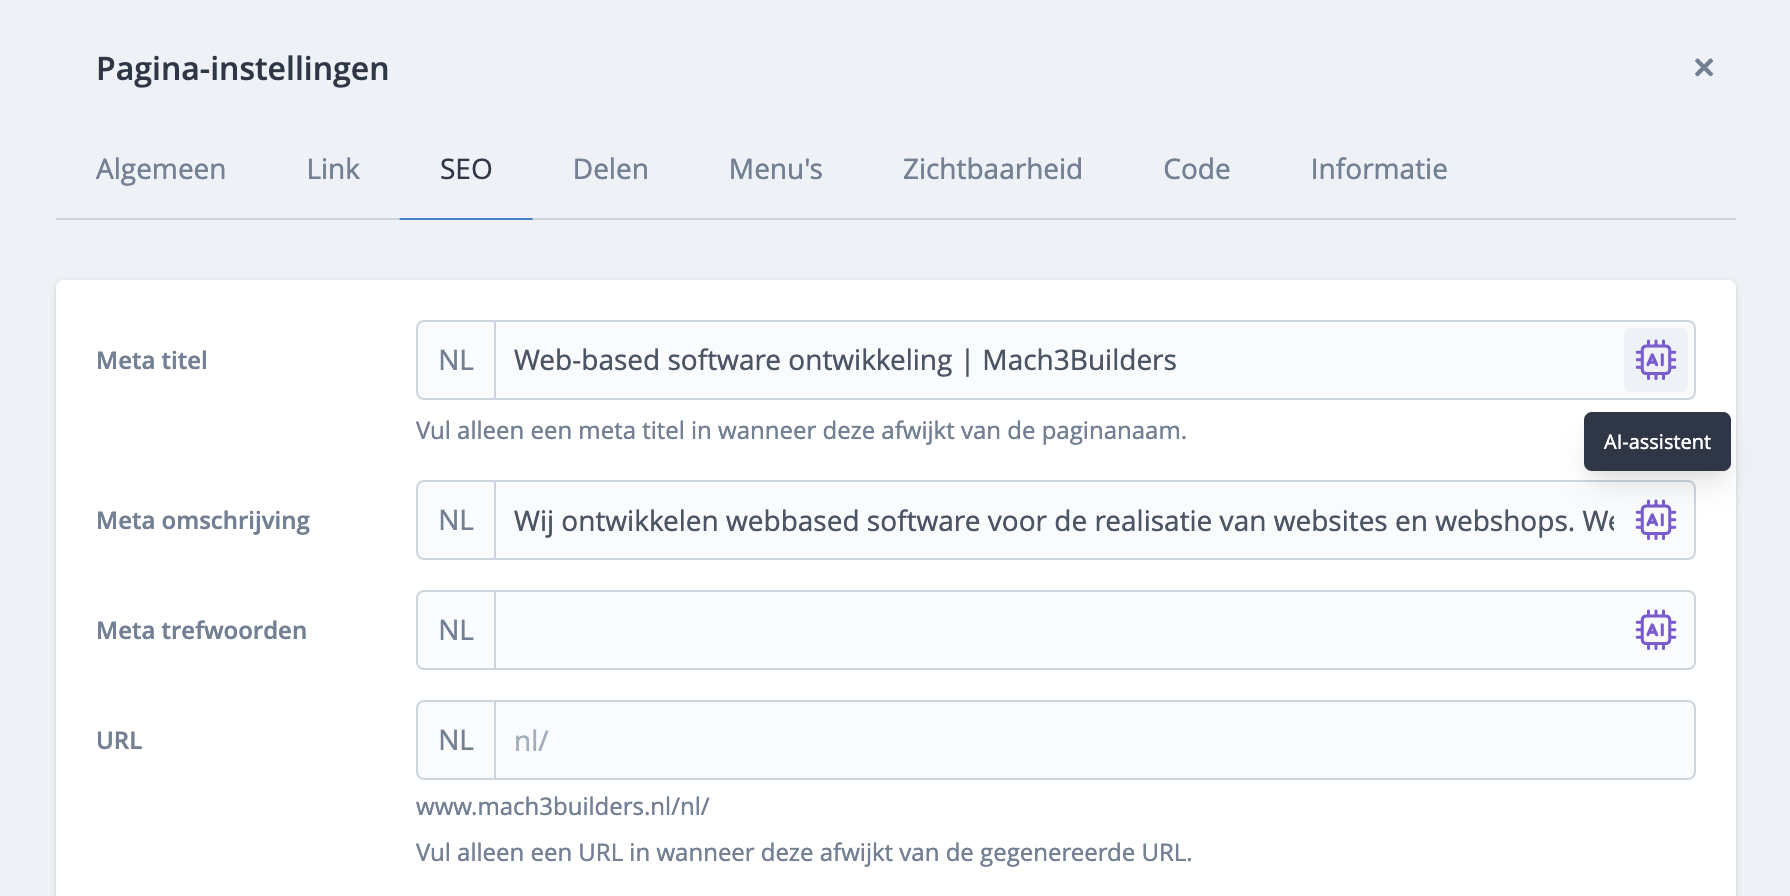Open the Menu's tab
The width and height of the screenshot is (1790, 896).
tap(775, 169)
